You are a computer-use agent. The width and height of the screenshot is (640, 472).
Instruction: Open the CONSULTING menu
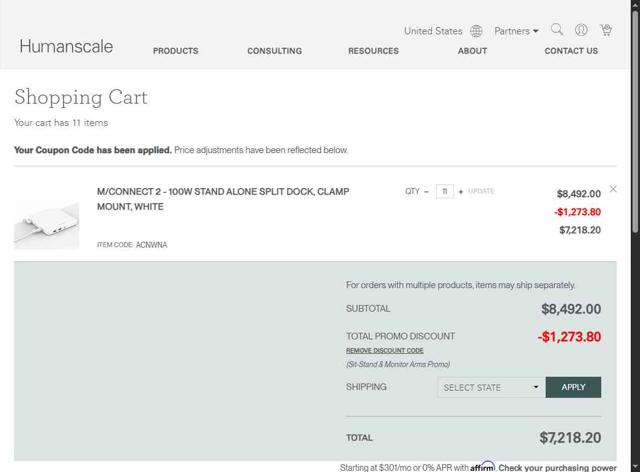tap(275, 51)
